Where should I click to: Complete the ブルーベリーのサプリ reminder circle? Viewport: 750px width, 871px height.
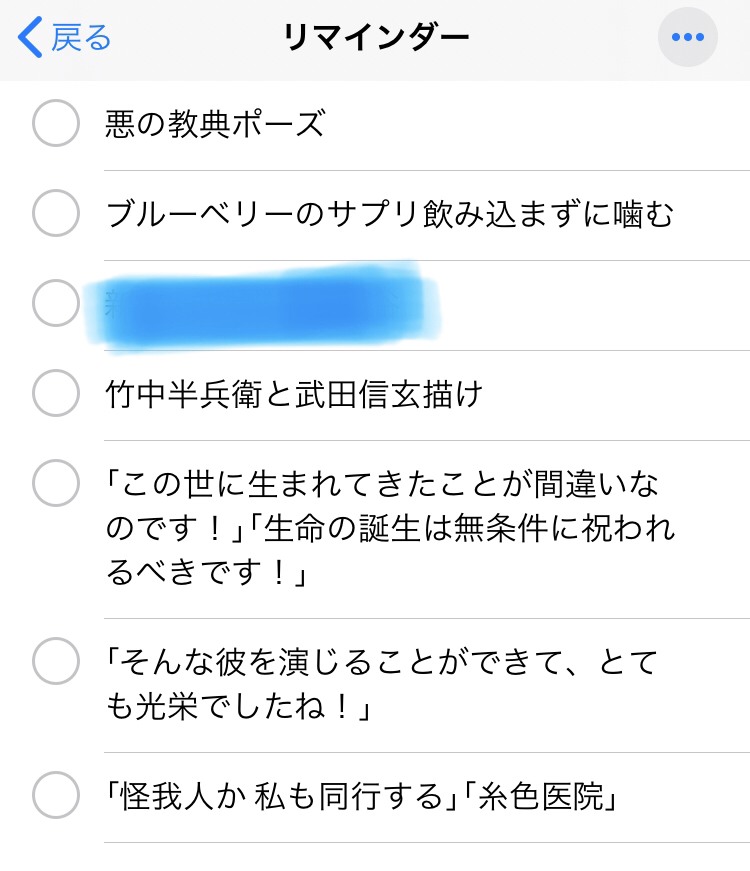pos(56,214)
